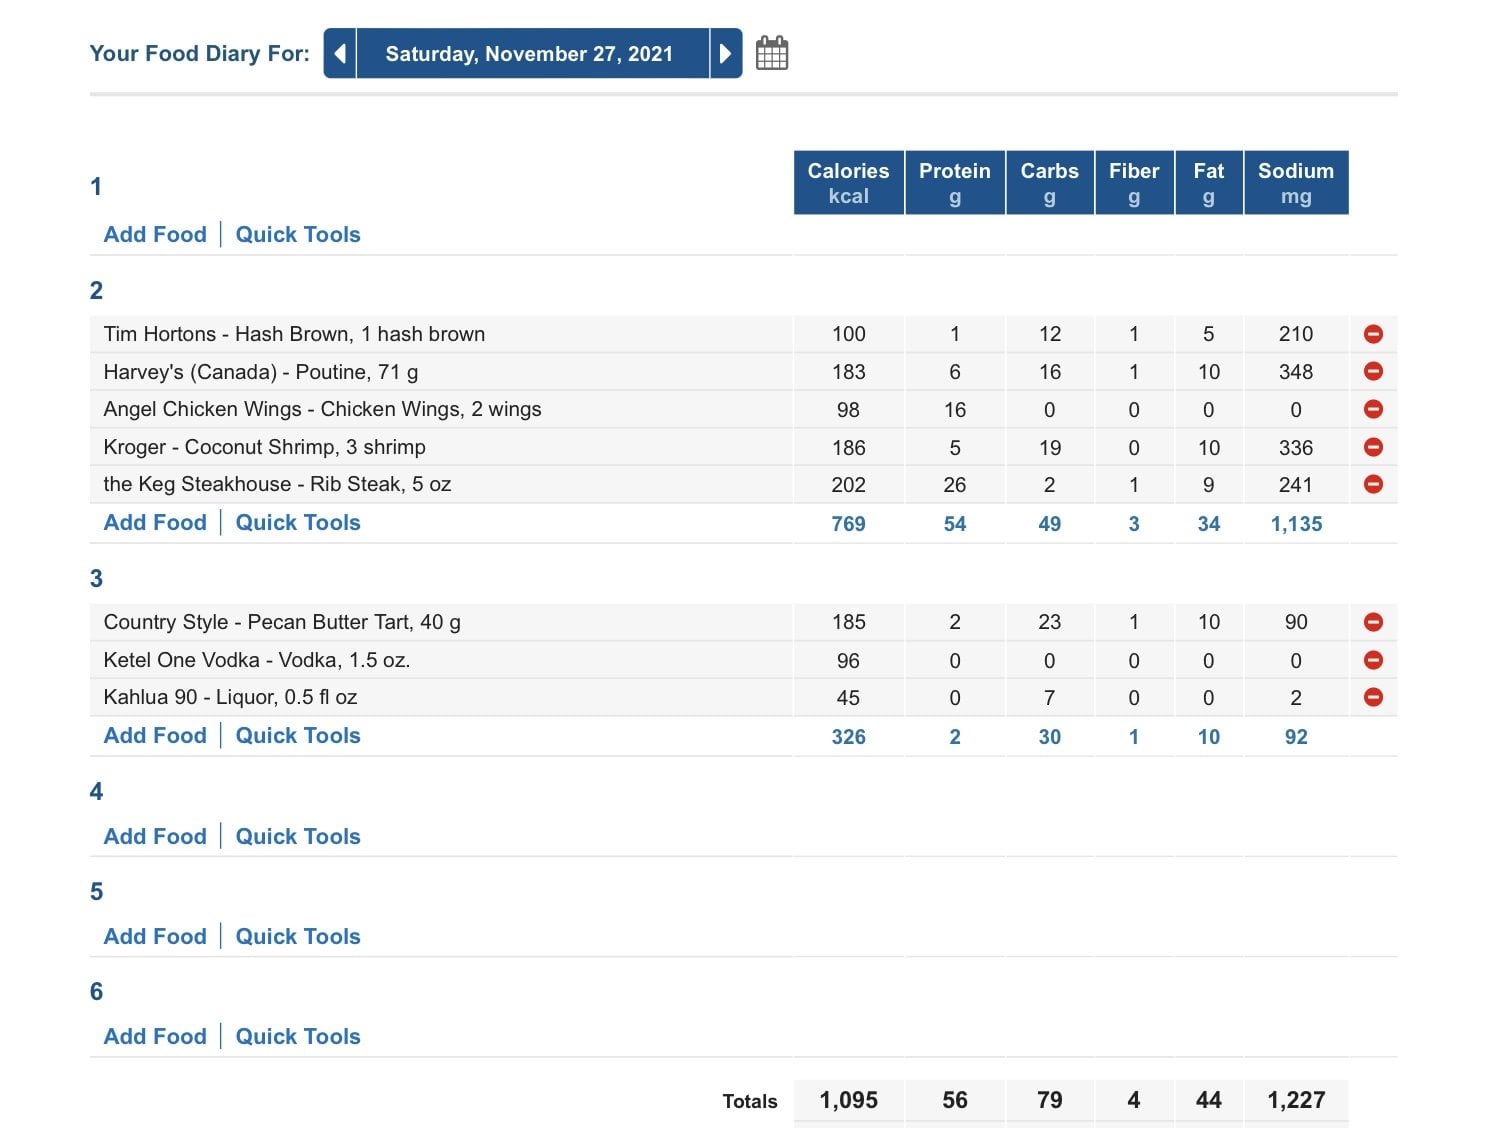Screen dimensions: 1487x1128
Task: Delete Kroger Coconut Shrimp entry
Action: coord(1373,447)
